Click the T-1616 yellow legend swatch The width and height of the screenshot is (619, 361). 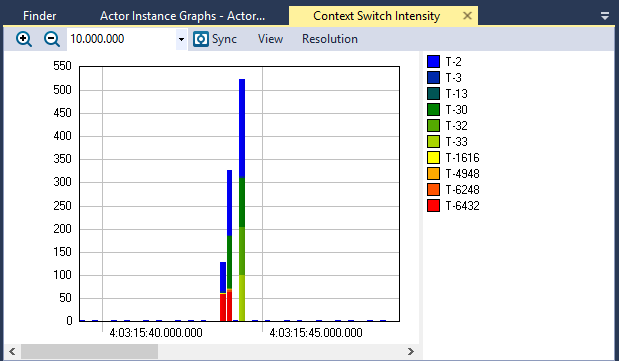pyautogui.click(x=433, y=158)
